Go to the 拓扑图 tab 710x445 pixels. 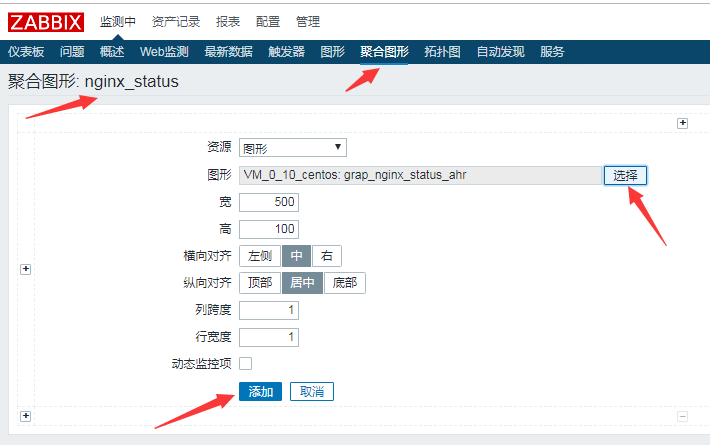pos(442,52)
